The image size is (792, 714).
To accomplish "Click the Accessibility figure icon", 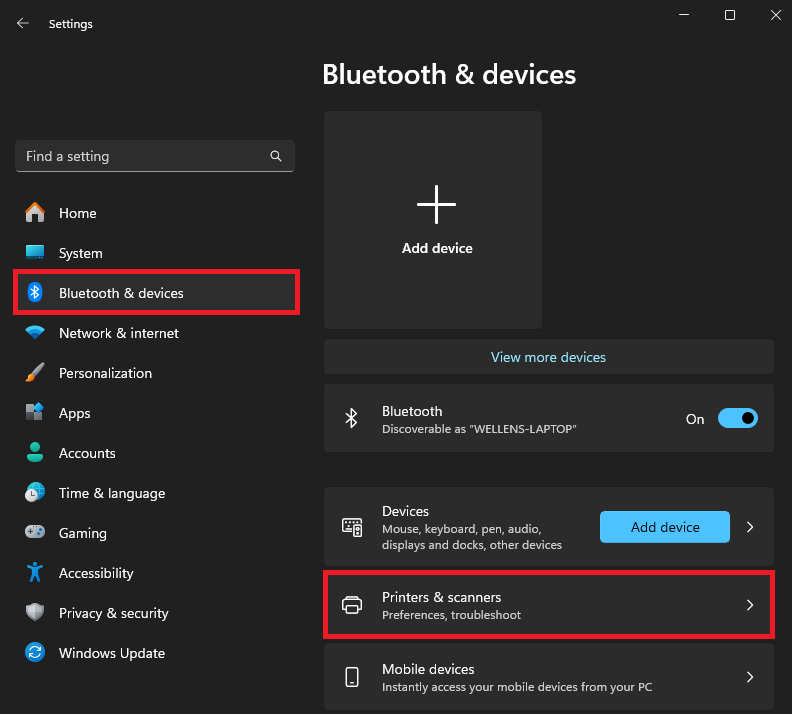I will point(35,573).
